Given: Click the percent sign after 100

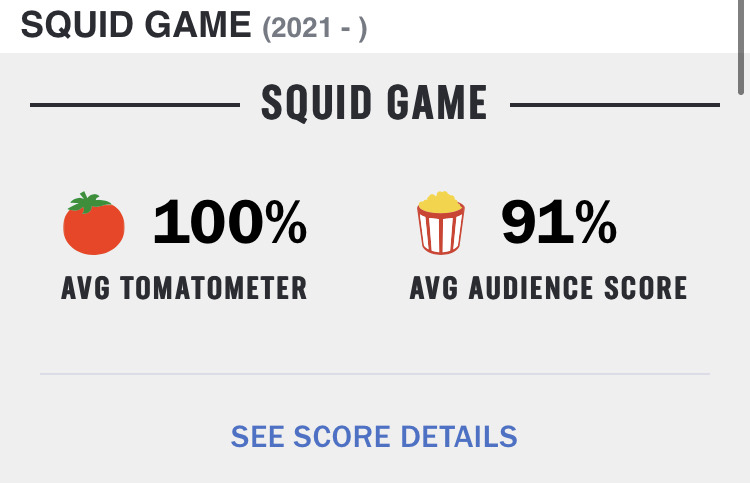Looking at the screenshot, I should 285,223.
